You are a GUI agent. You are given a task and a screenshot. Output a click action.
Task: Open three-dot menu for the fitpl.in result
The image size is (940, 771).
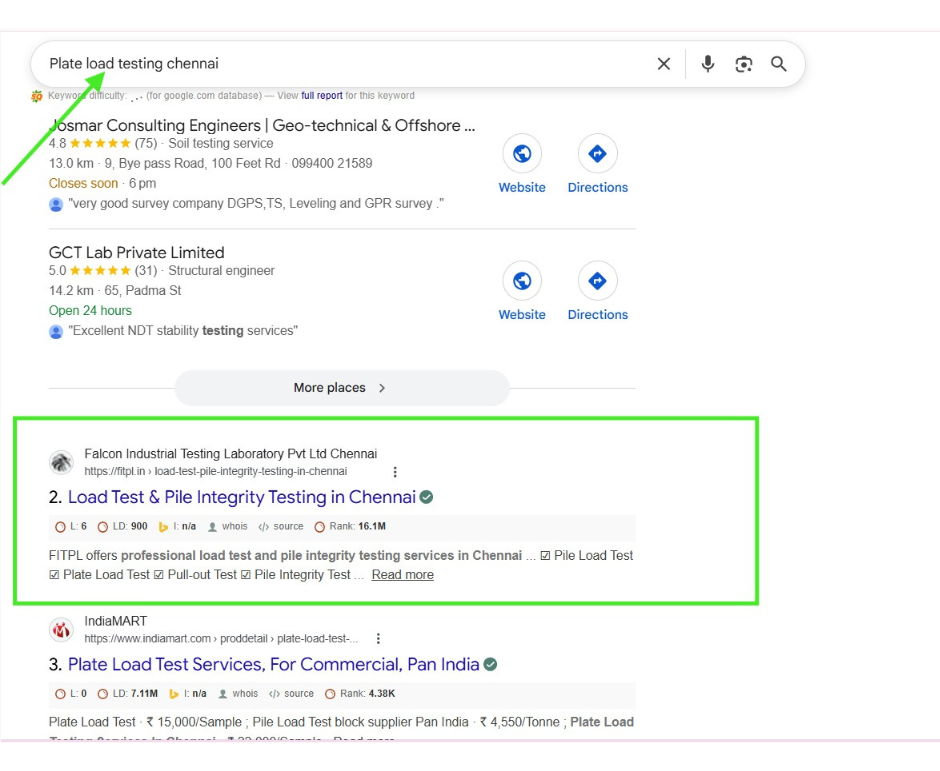pos(394,472)
